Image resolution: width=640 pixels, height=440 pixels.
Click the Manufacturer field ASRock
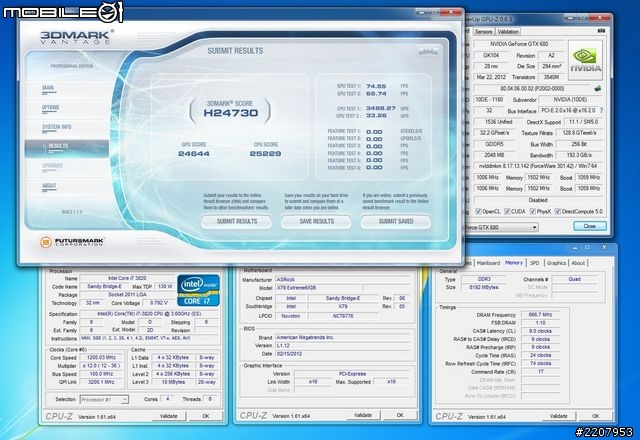point(342,280)
